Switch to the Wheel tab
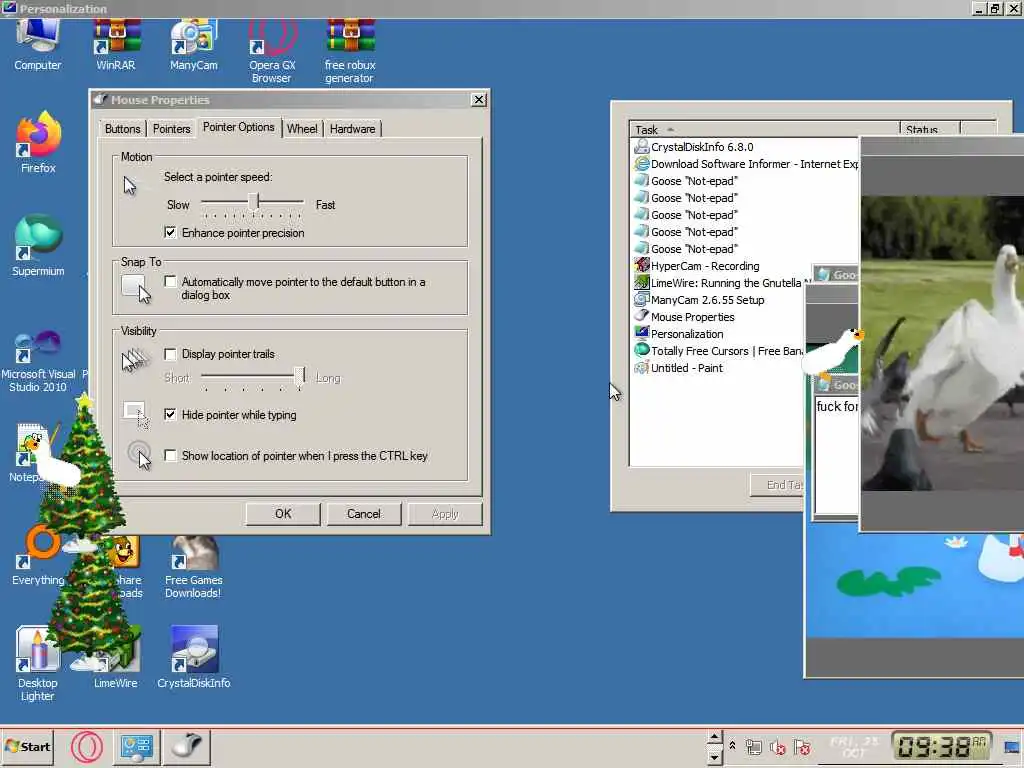The width and height of the screenshot is (1024, 768). click(x=302, y=129)
